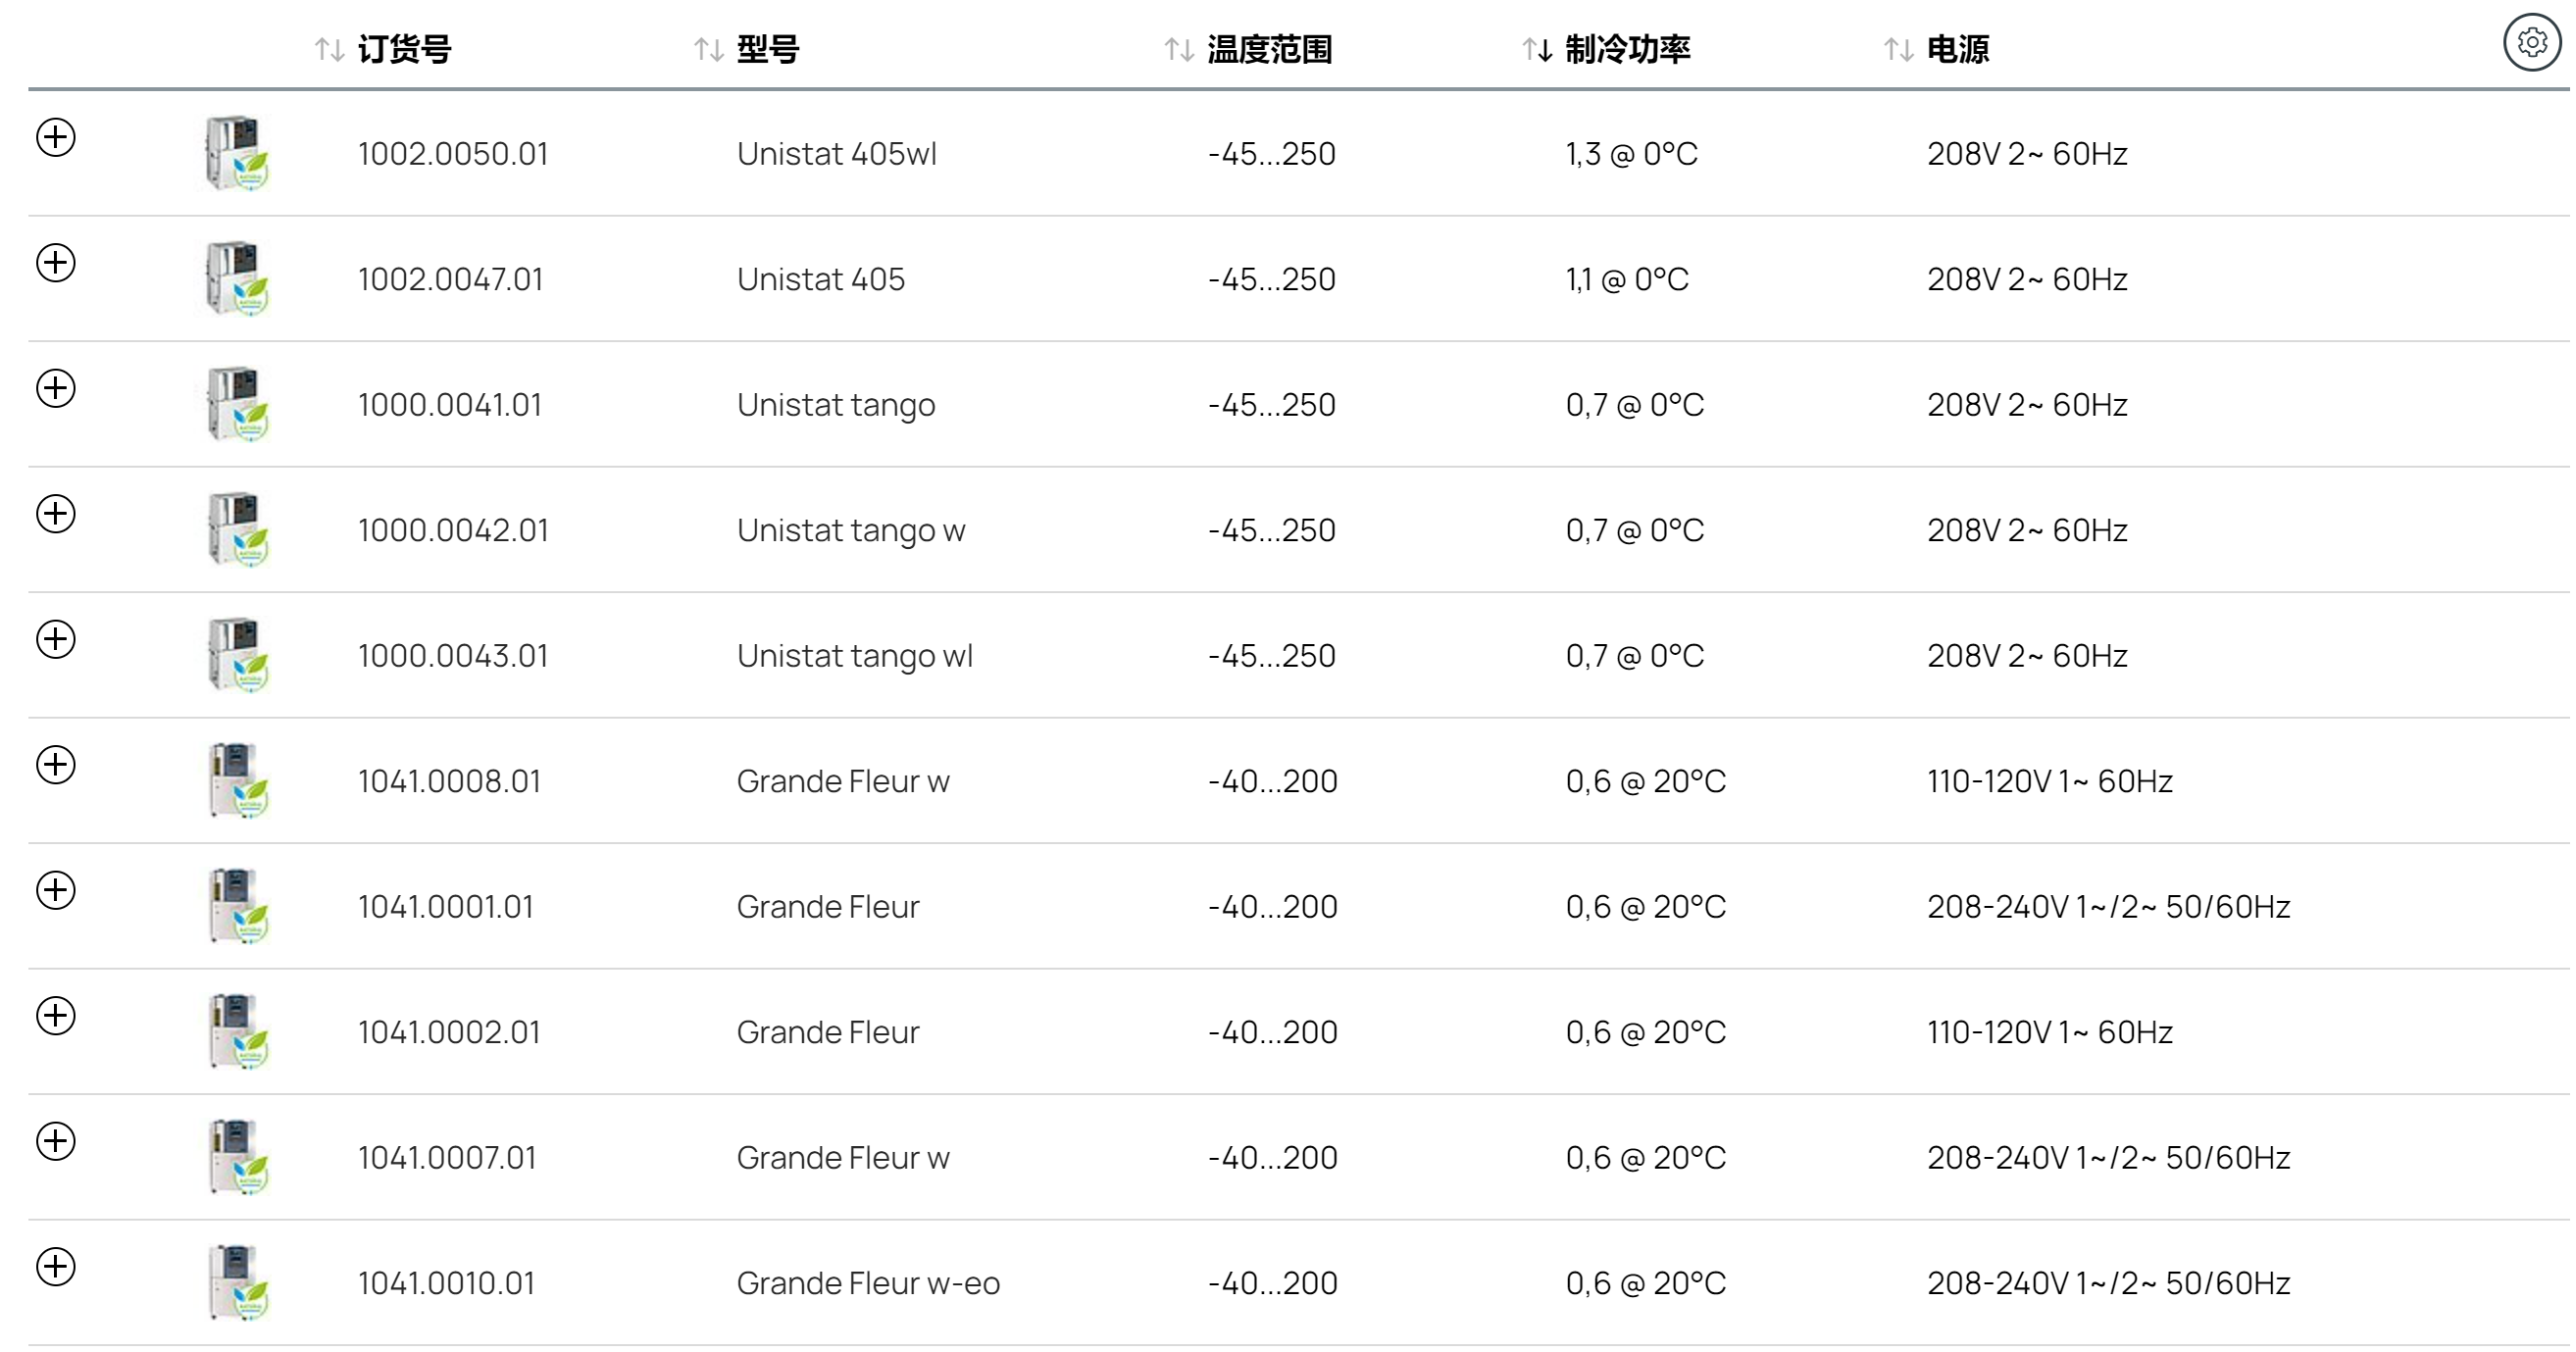Click cooling power of Unistat tango wl
Screen dimensions: 2576x1352
tap(1635, 655)
